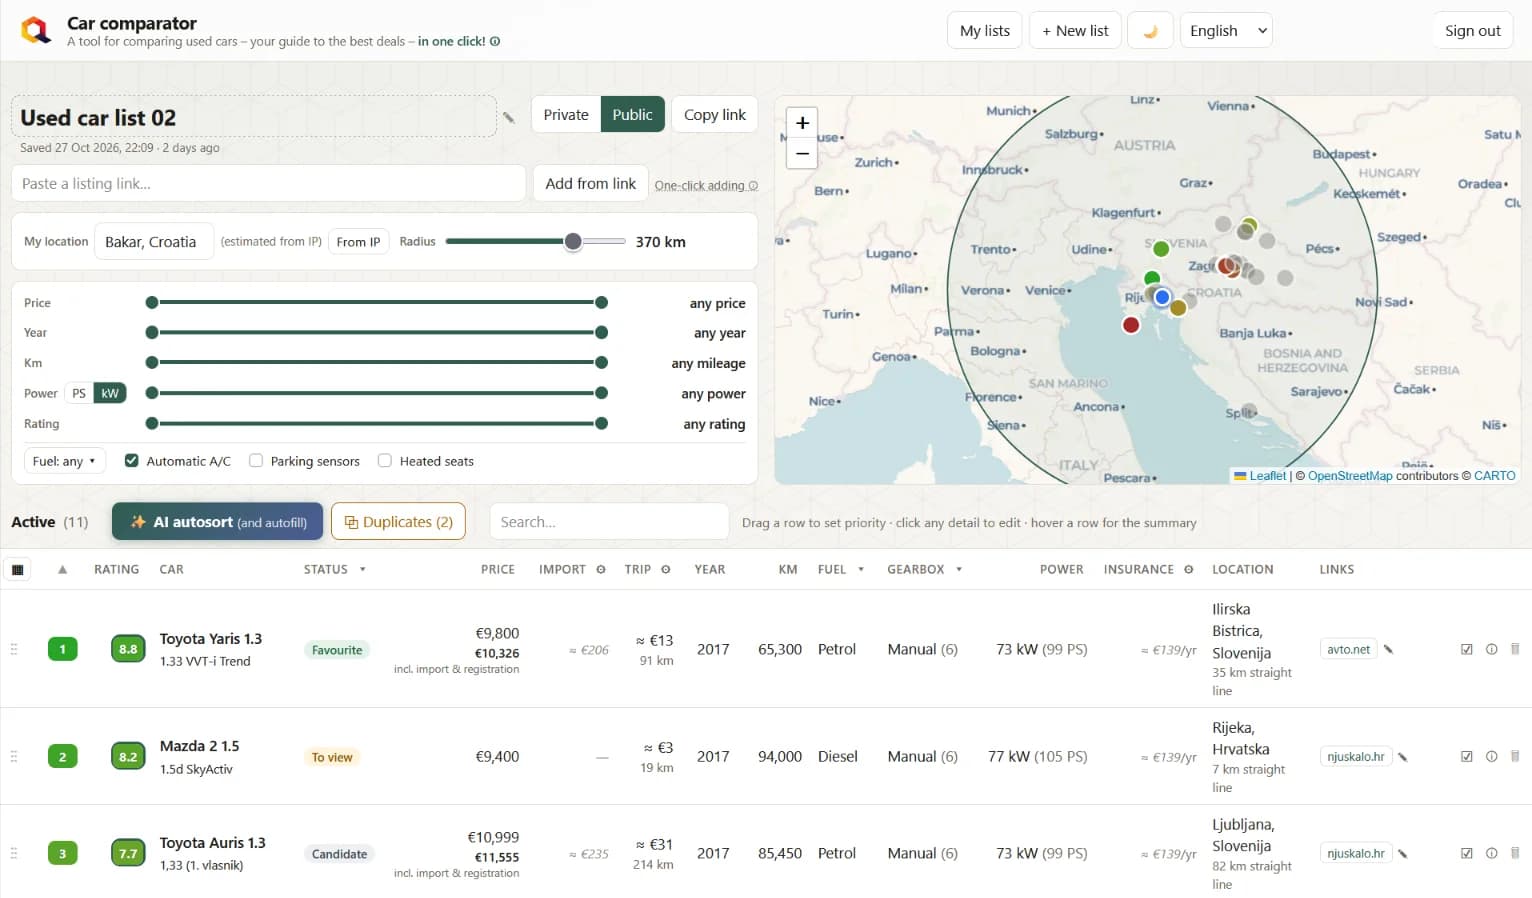Toggle the checkbox on the Toyota Auris row
Screen dimensions: 1532x898
point(1467,853)
